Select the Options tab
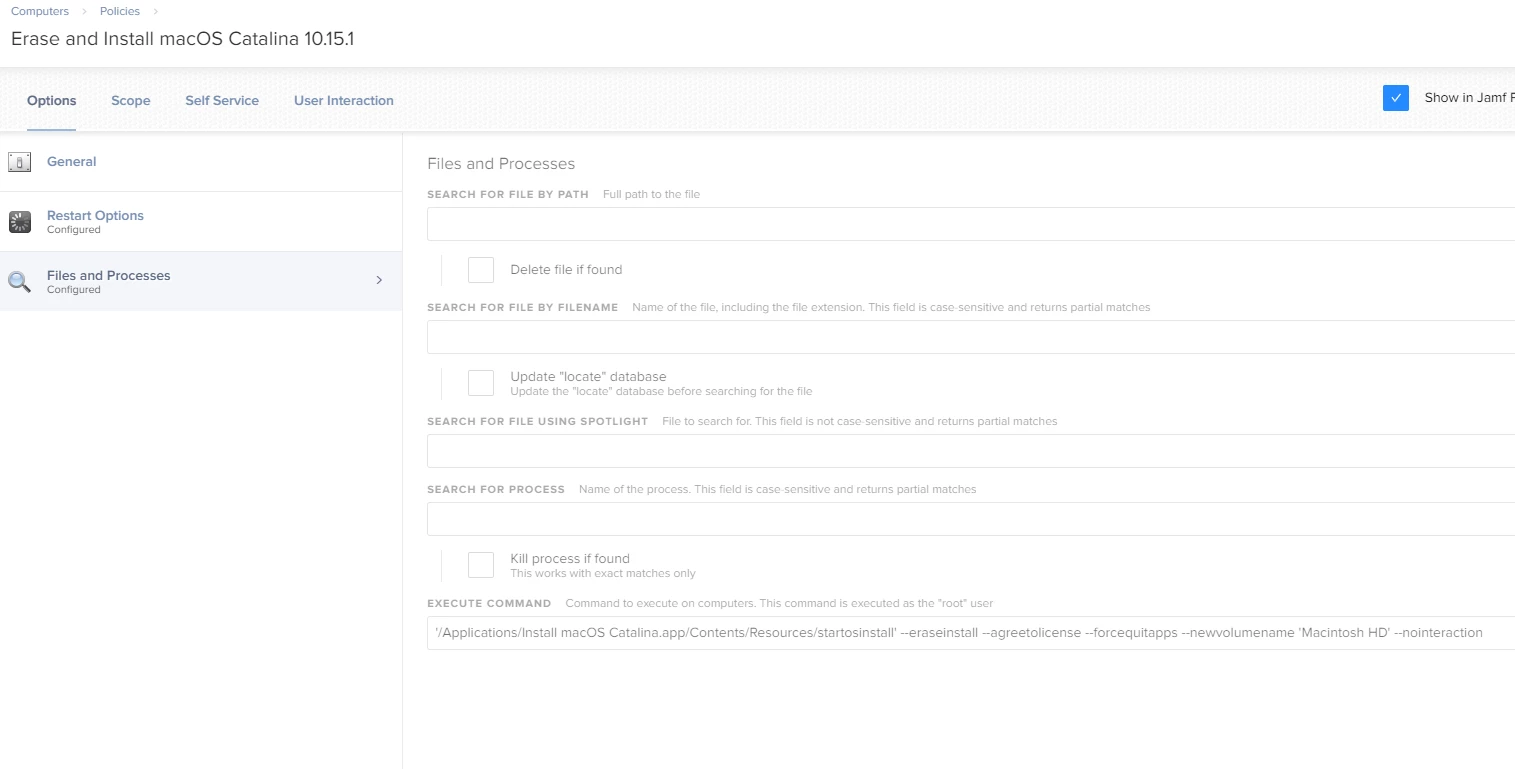This screenshot has width=1515, height=769. (x=52, y=101)
